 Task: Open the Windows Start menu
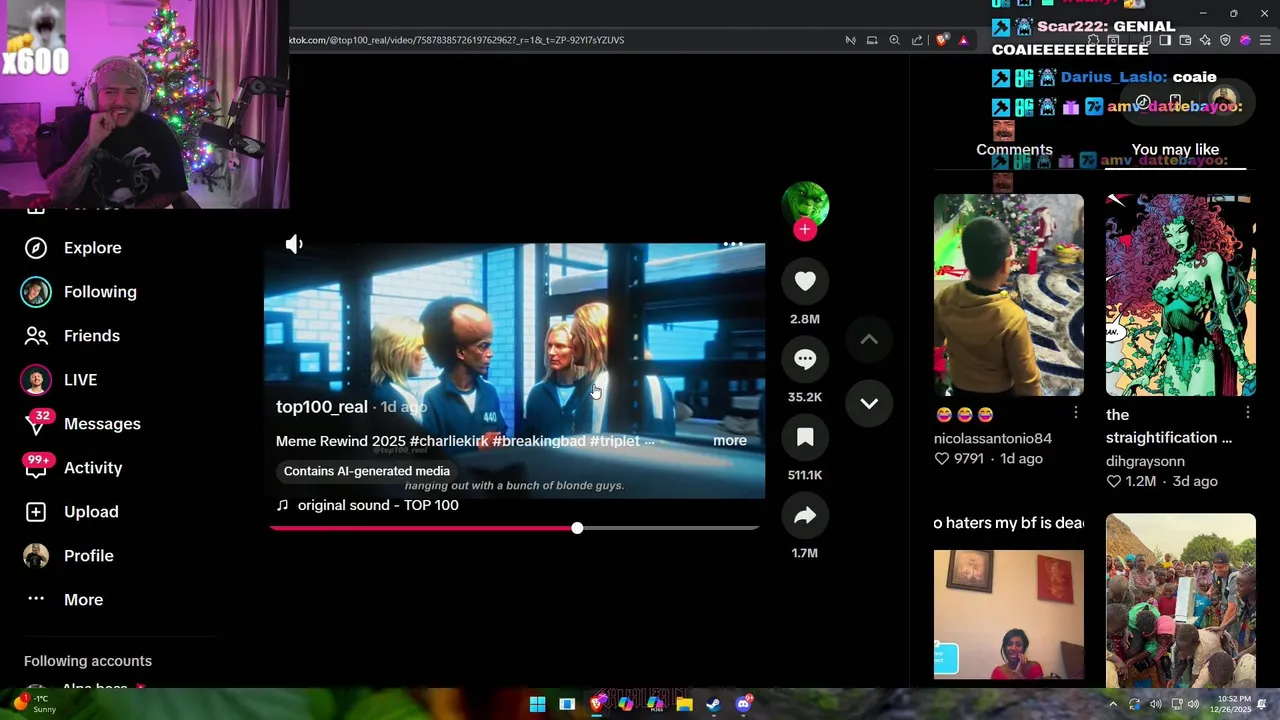tap(537, 704)
